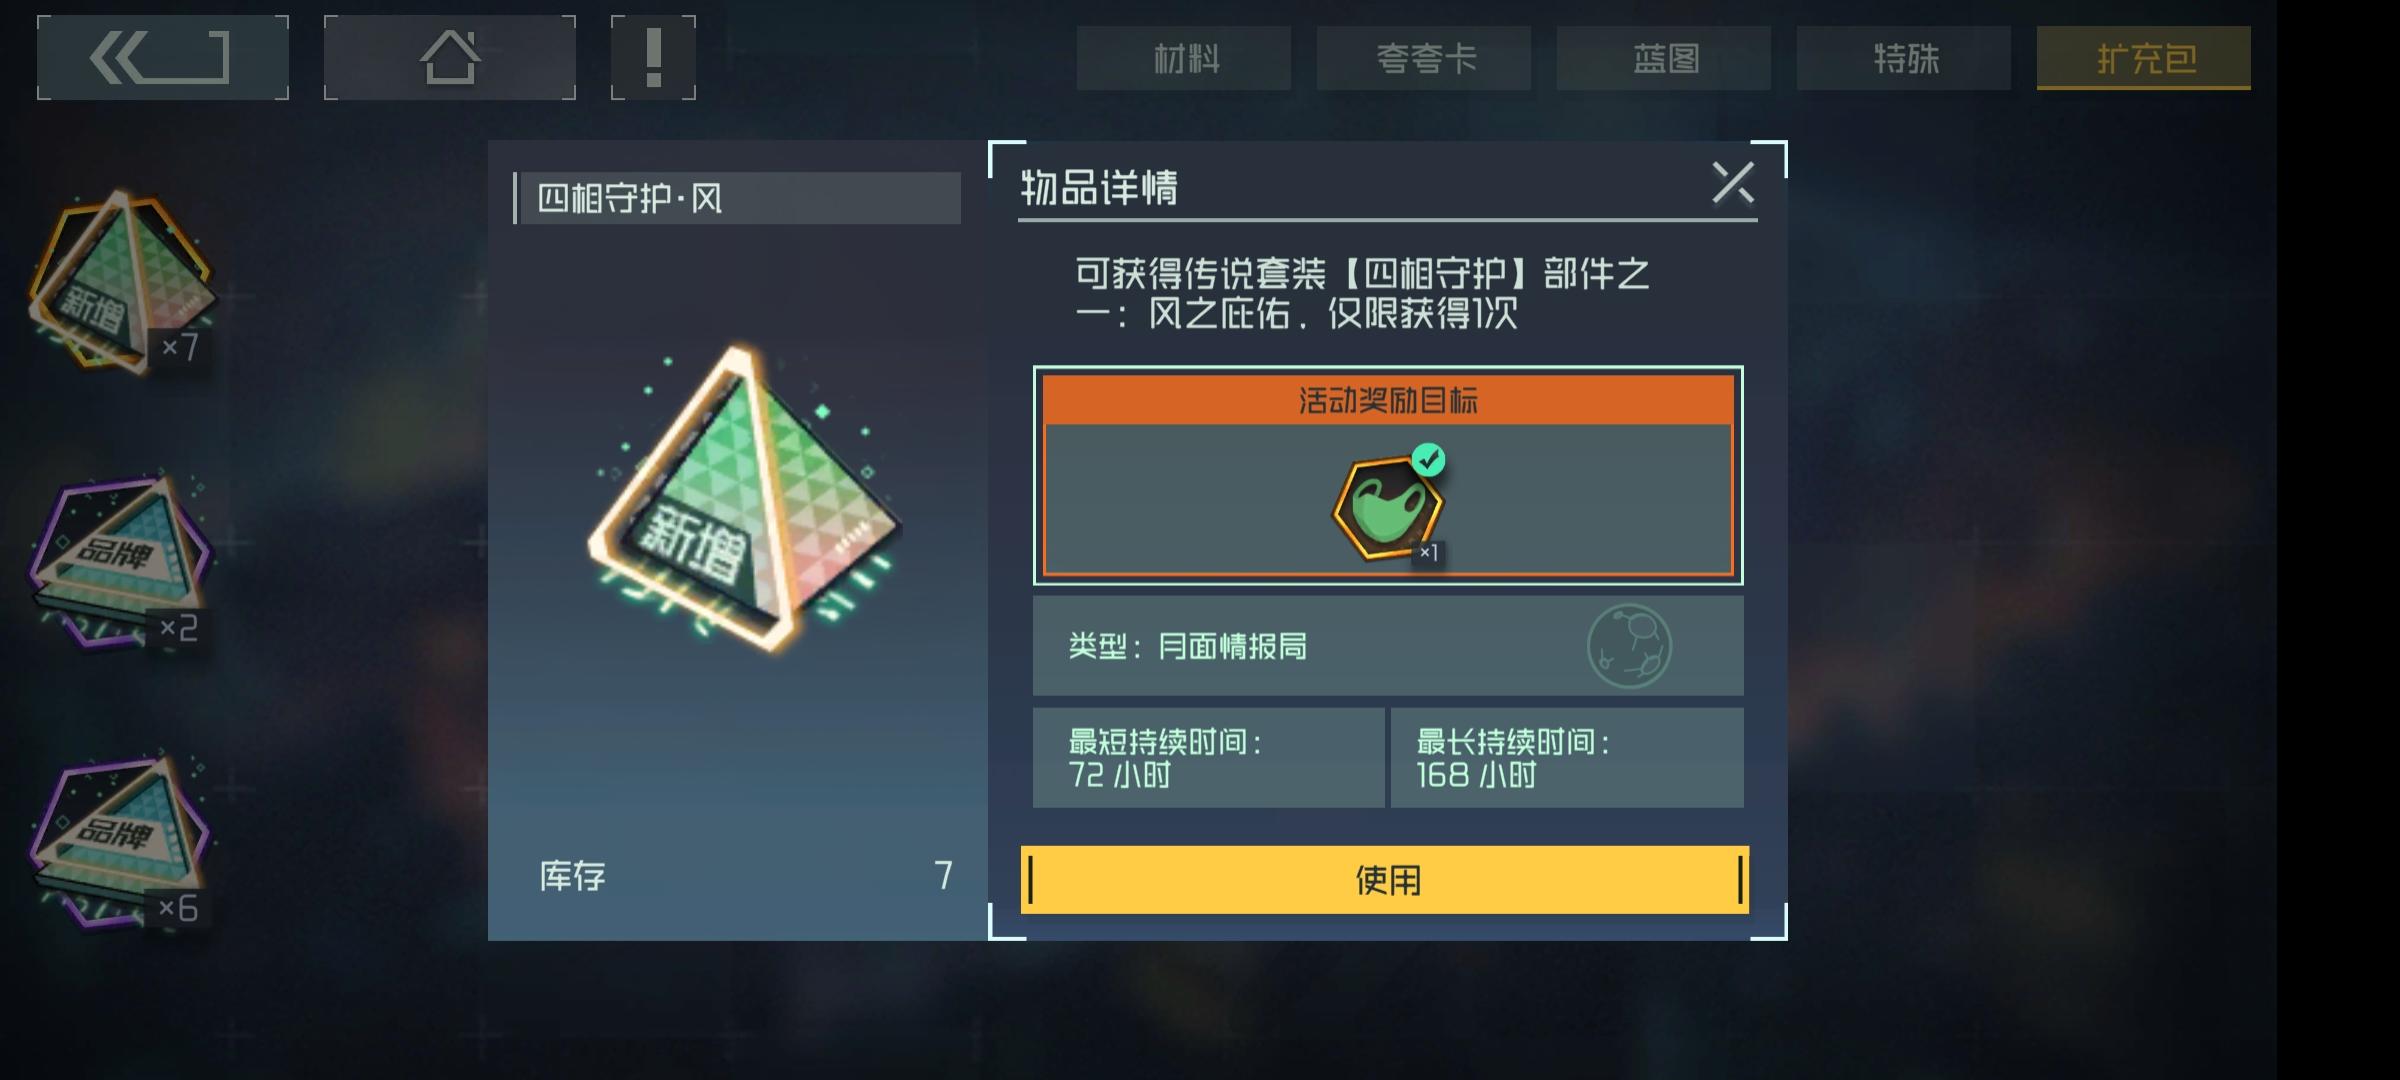Select the 扩充包 tab
The height and width of the screenshot is (1080, 2400).
tap(2144, 58)
